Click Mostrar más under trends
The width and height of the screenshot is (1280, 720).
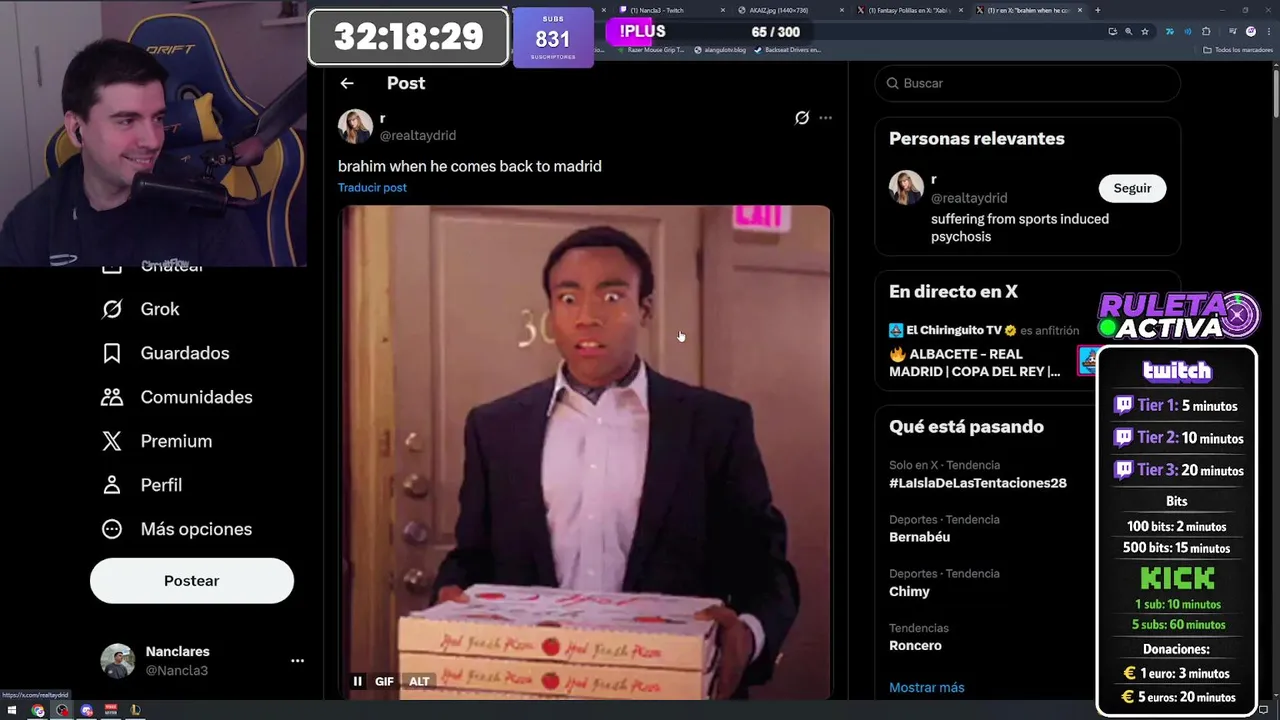927,688
